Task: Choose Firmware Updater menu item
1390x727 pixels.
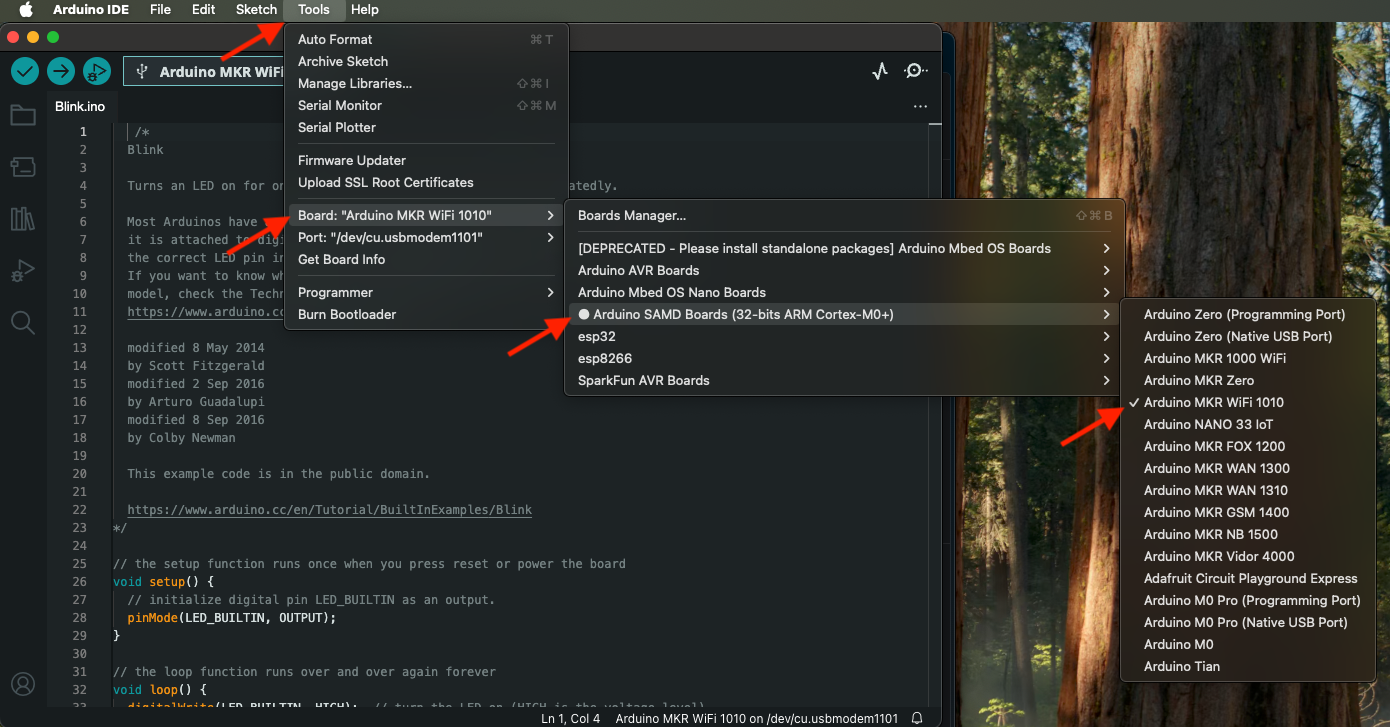Action: pos(426,160)
